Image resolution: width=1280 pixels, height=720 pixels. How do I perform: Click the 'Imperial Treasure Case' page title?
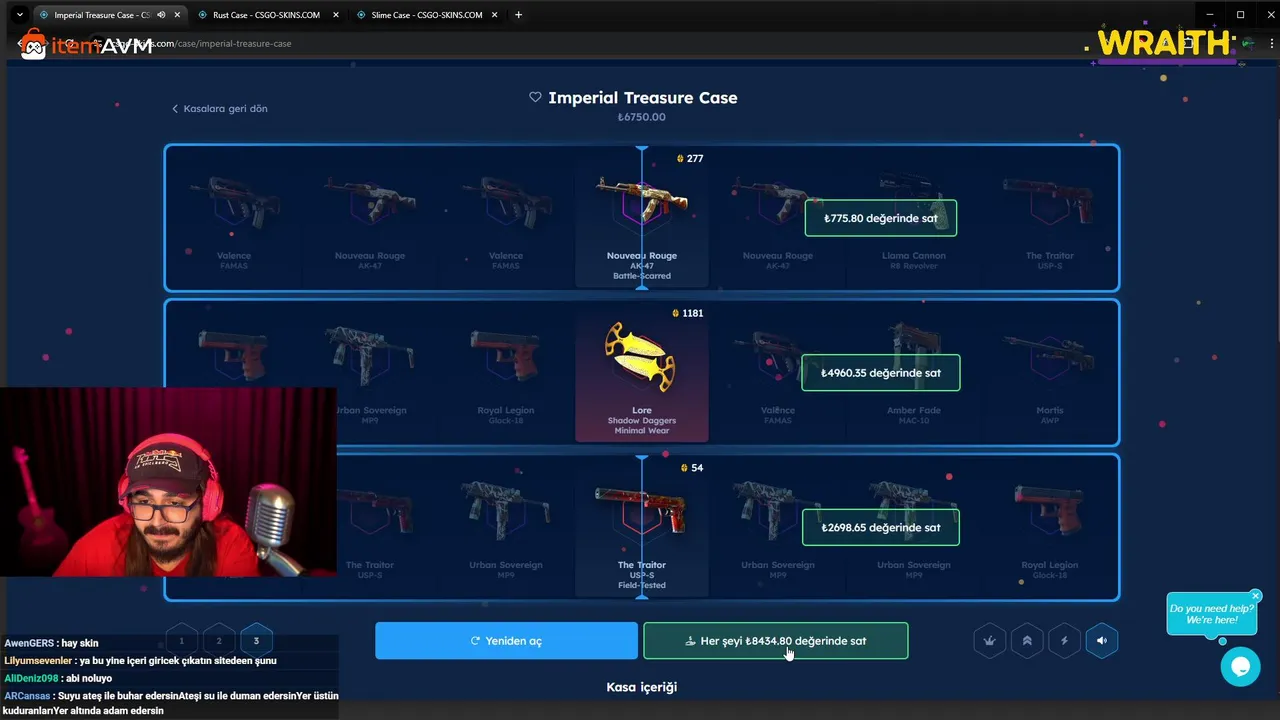click(643, 98)
